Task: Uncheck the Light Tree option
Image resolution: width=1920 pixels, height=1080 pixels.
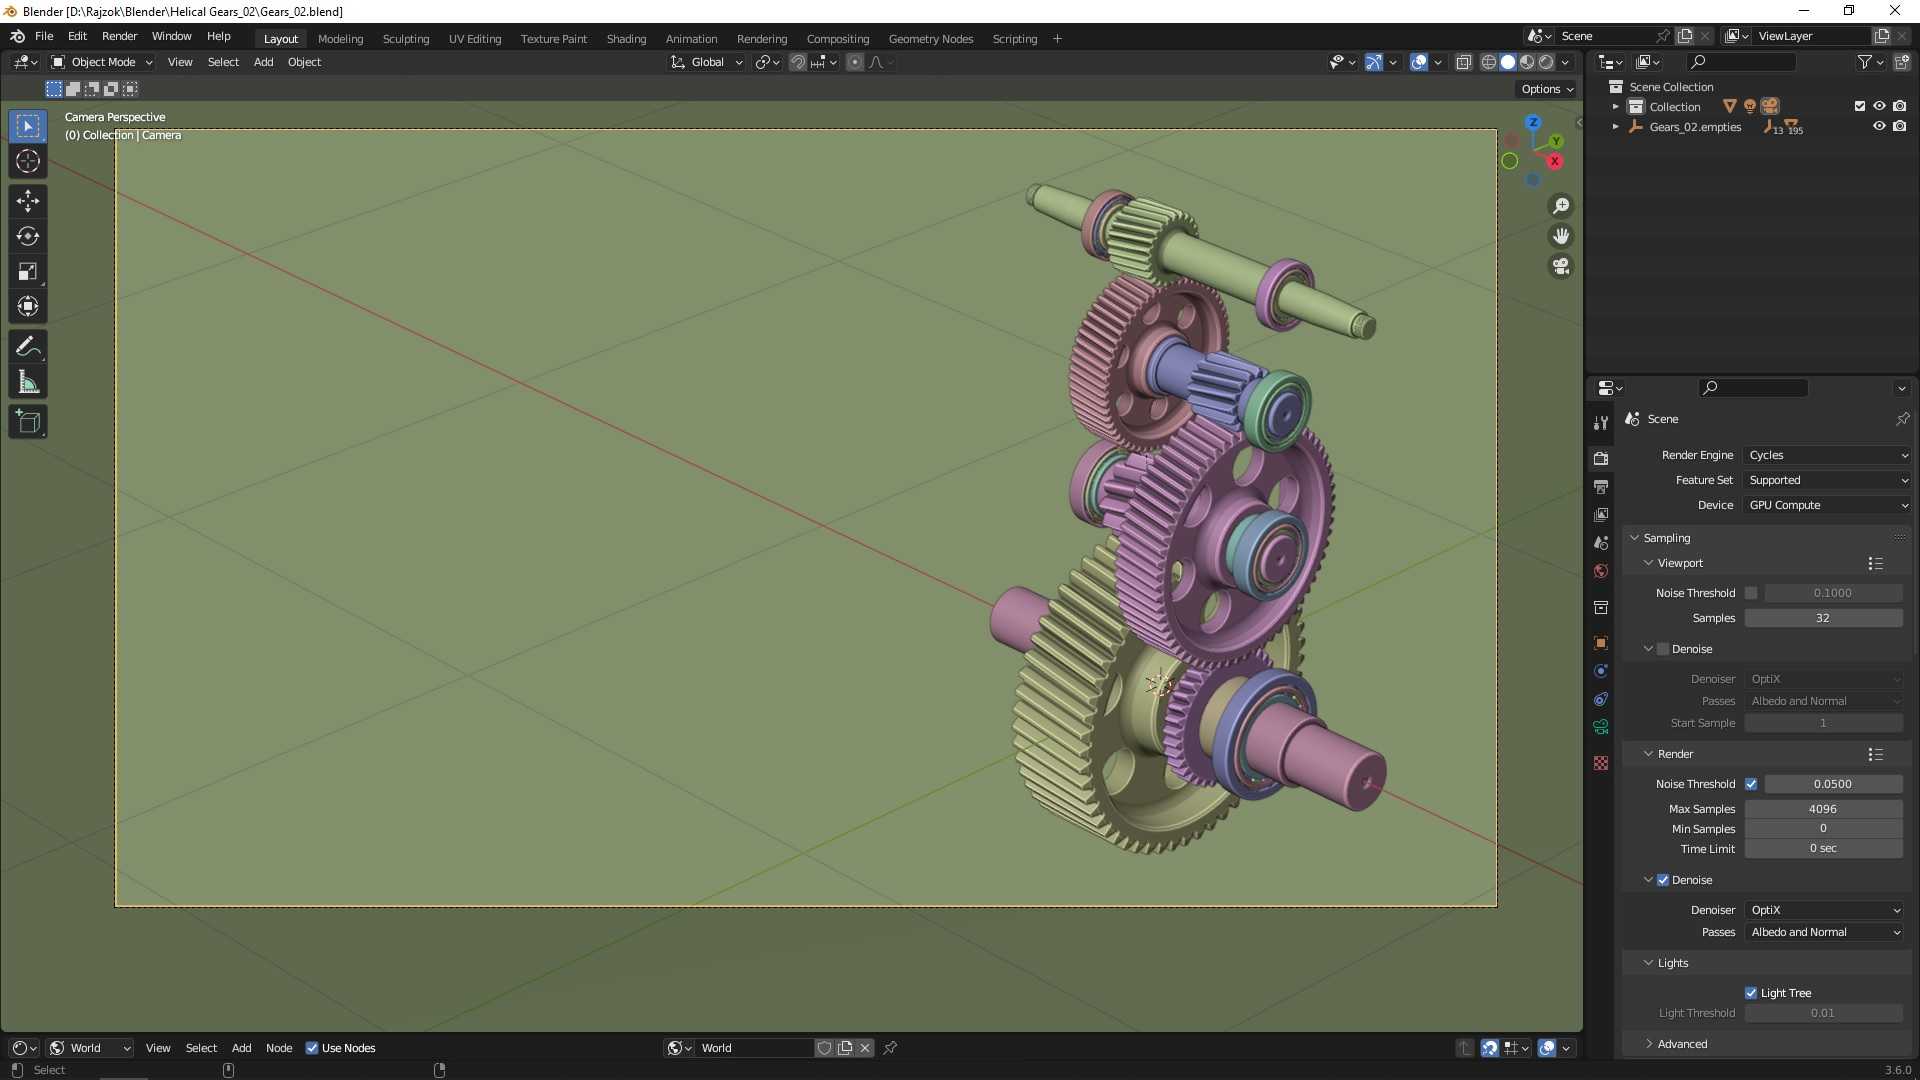Action: (x=1751, y=993)
